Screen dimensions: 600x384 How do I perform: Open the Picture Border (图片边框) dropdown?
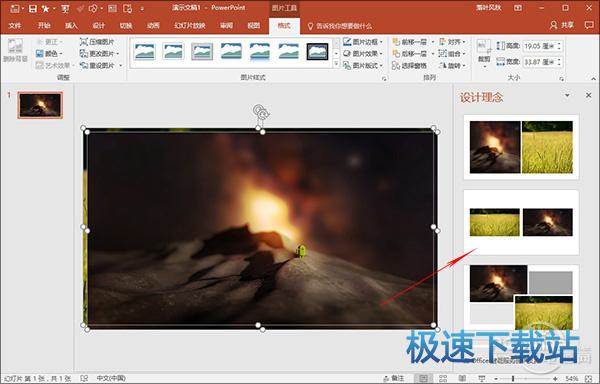point(363,42)
